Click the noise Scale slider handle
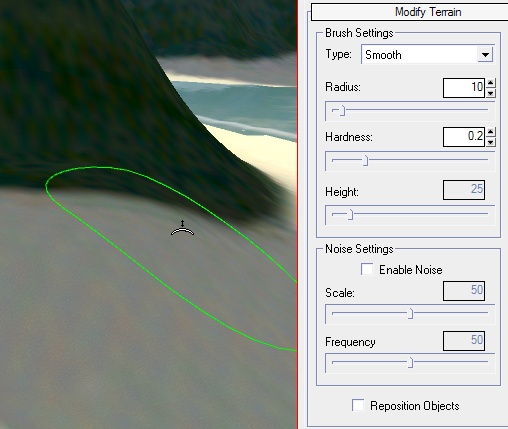The height and width of the screenshot is (429, 508). coord(411,314)
